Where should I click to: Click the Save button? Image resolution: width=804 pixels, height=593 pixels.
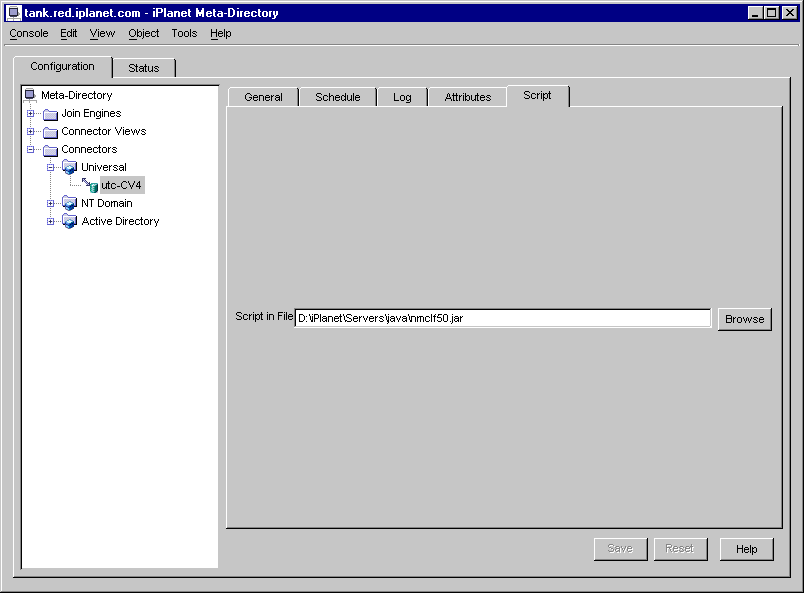[x=620, y=549]
